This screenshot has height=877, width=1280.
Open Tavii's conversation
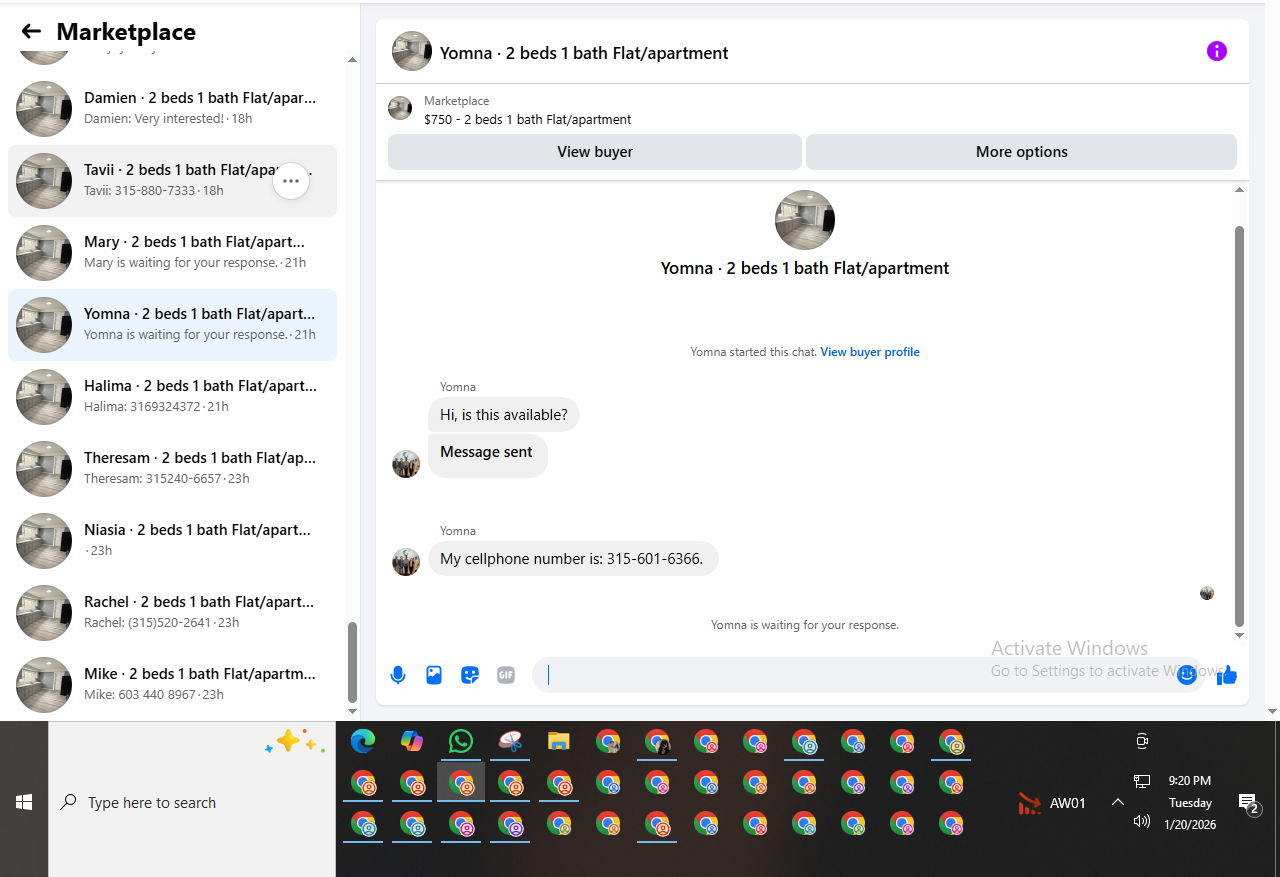[172, 181]
